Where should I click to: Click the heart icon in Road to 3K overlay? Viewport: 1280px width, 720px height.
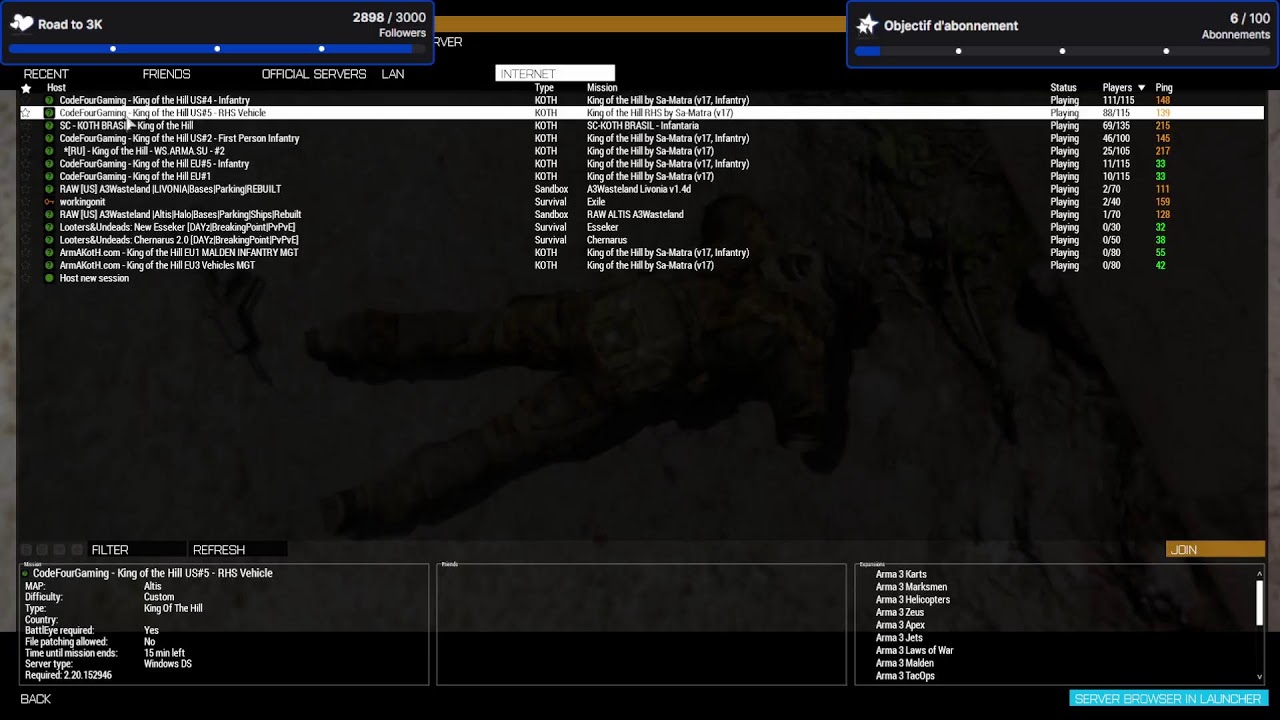tap(21, 23)
